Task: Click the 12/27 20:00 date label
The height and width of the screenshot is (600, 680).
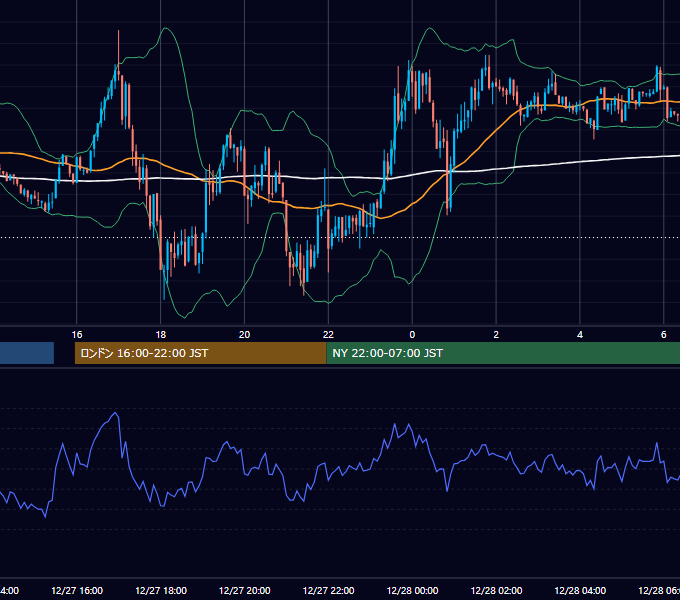Action: tap(245, 590)
